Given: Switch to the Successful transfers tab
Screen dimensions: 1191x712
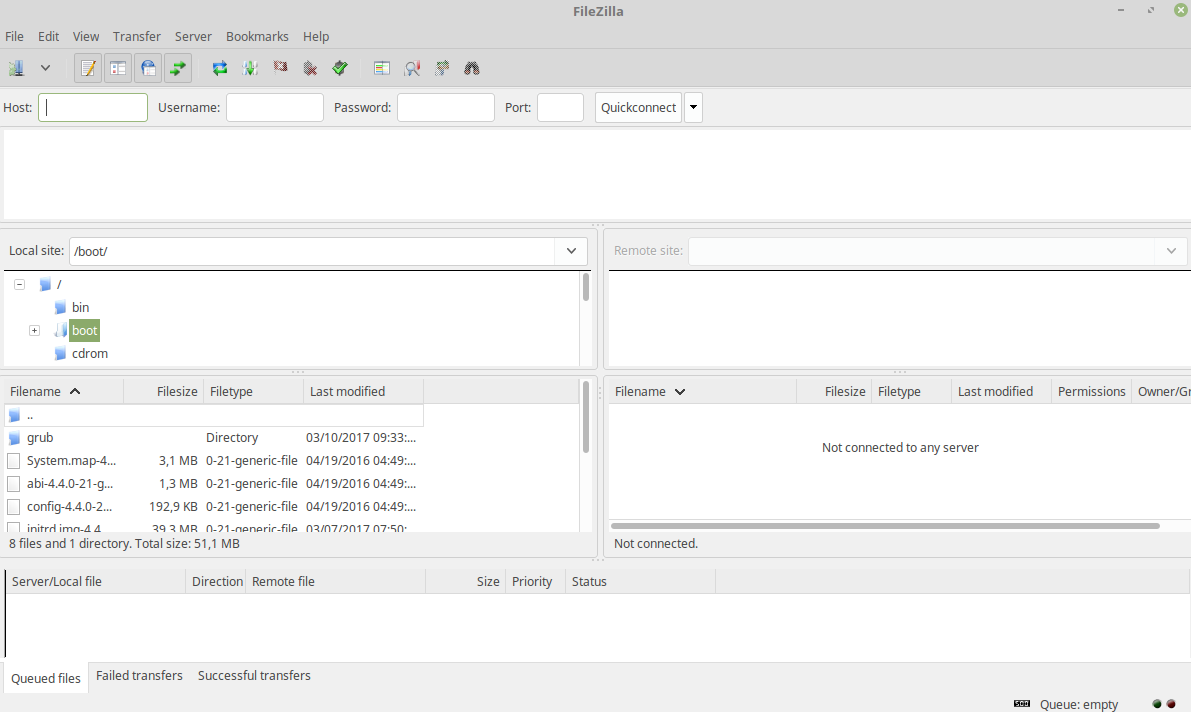Looking at the screenshot, I should pyautogui.click(x=254, y=675).
